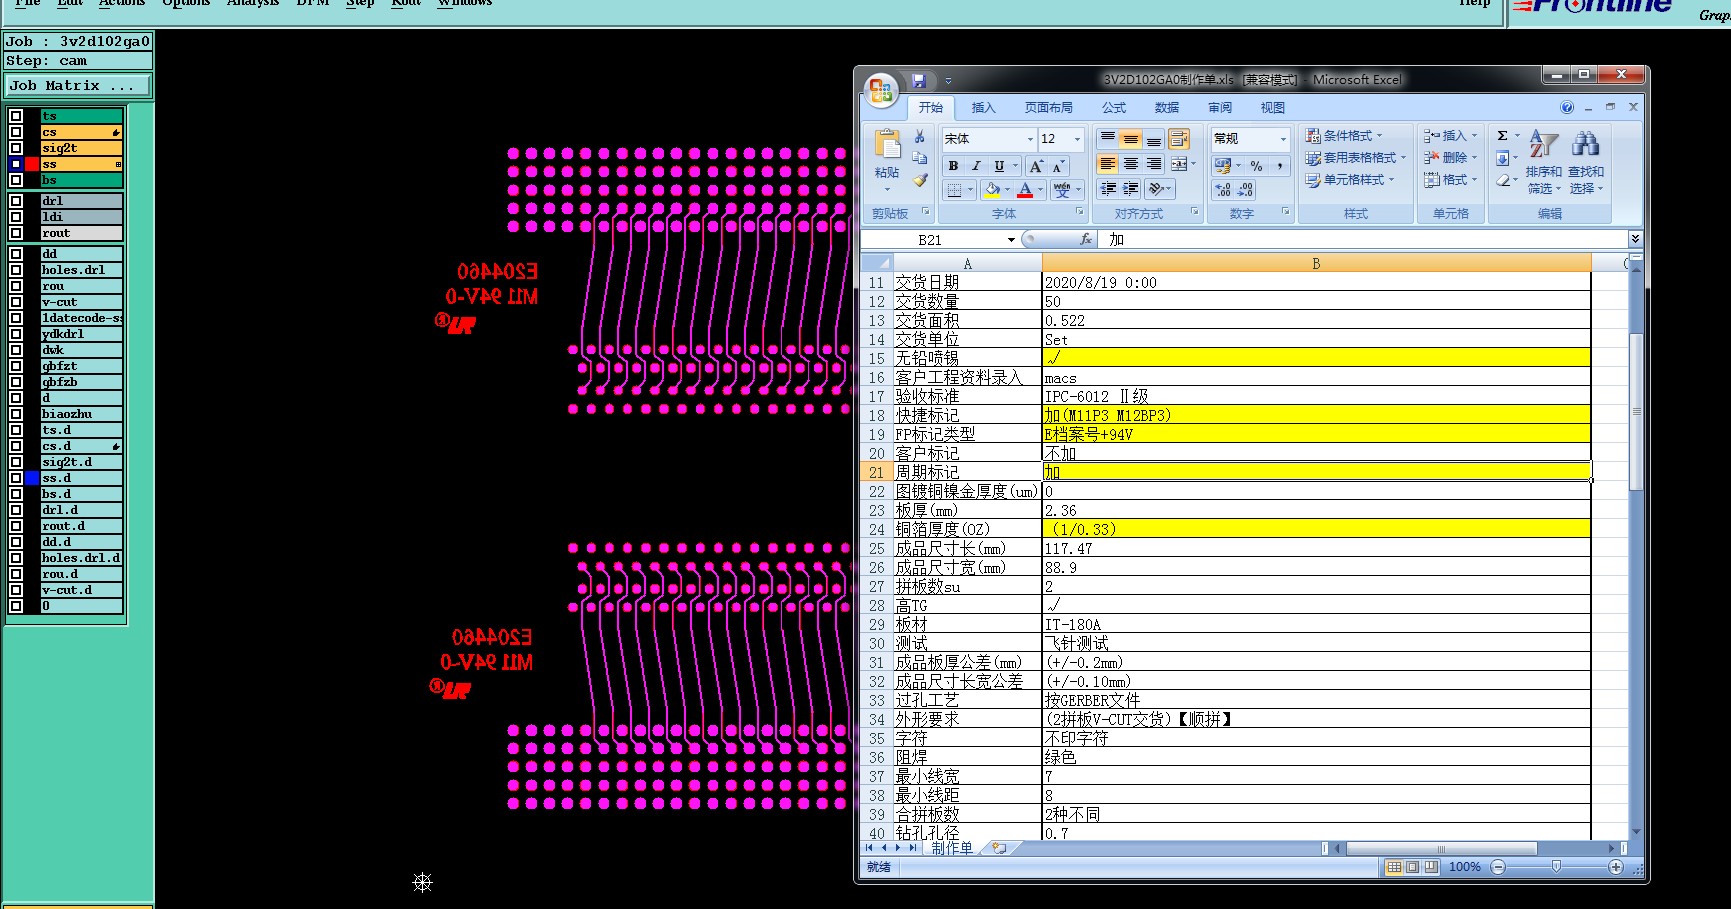Image resolution: width=1731 pixels, height=909 pixels.
Task: Click the insert function fx button
Action: 1086,239
